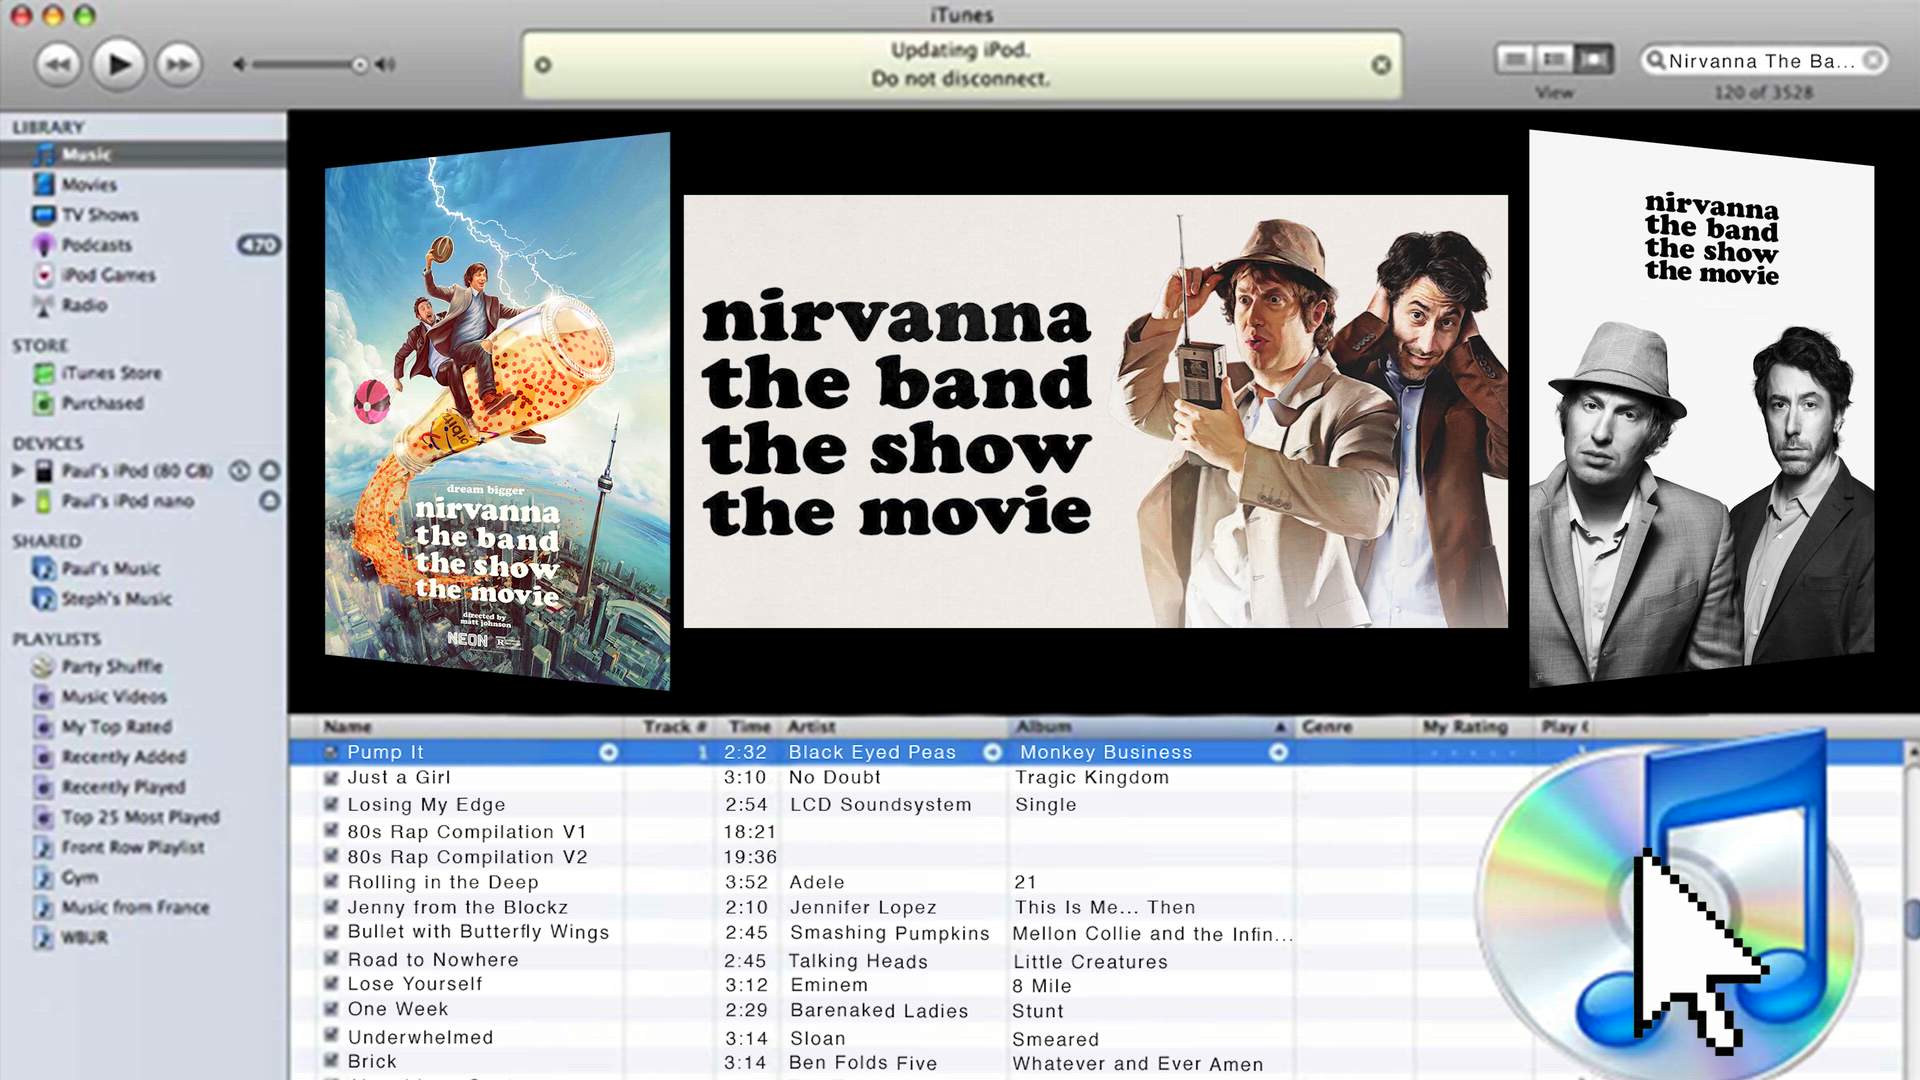Expand Paul's iPod nano device
This screenshot has width=1920, height=1080.
point(18,500)
